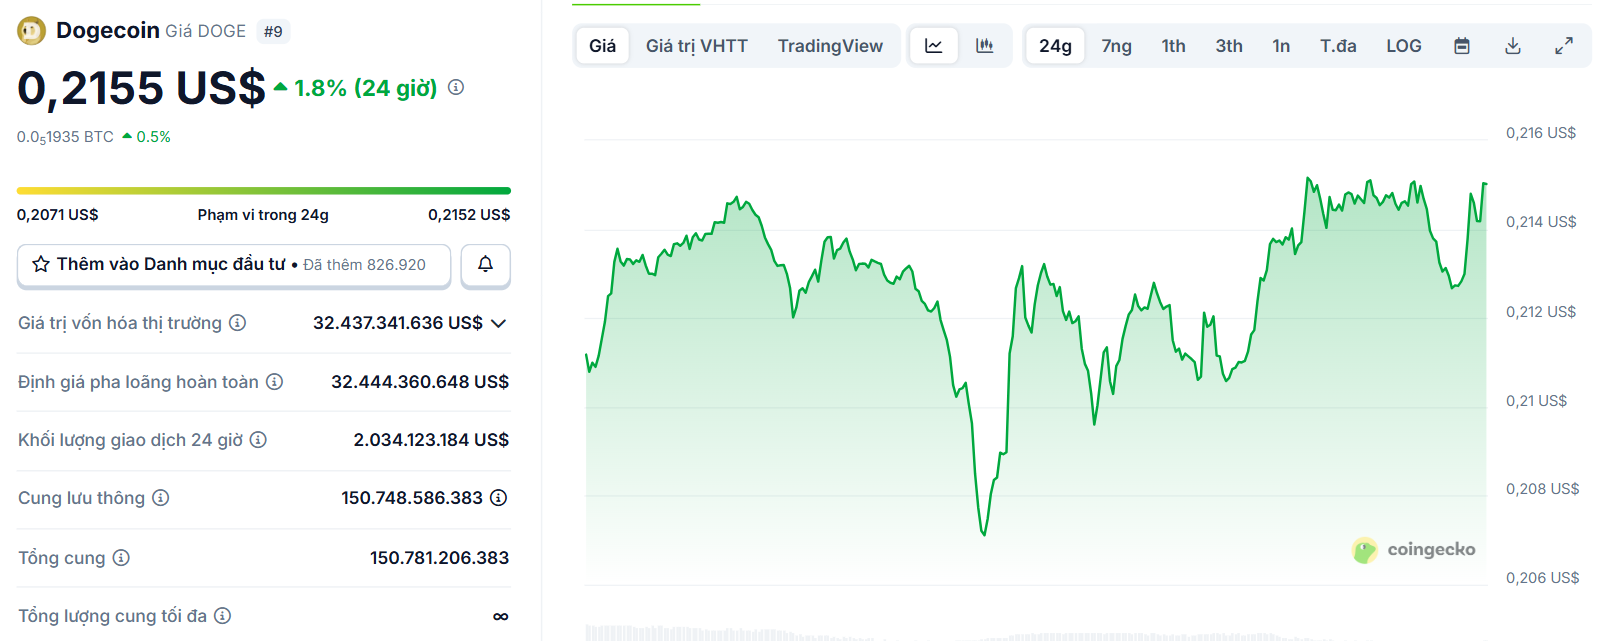
Task: Select the 1th time range button
Action: click(x=1172, y=45)
